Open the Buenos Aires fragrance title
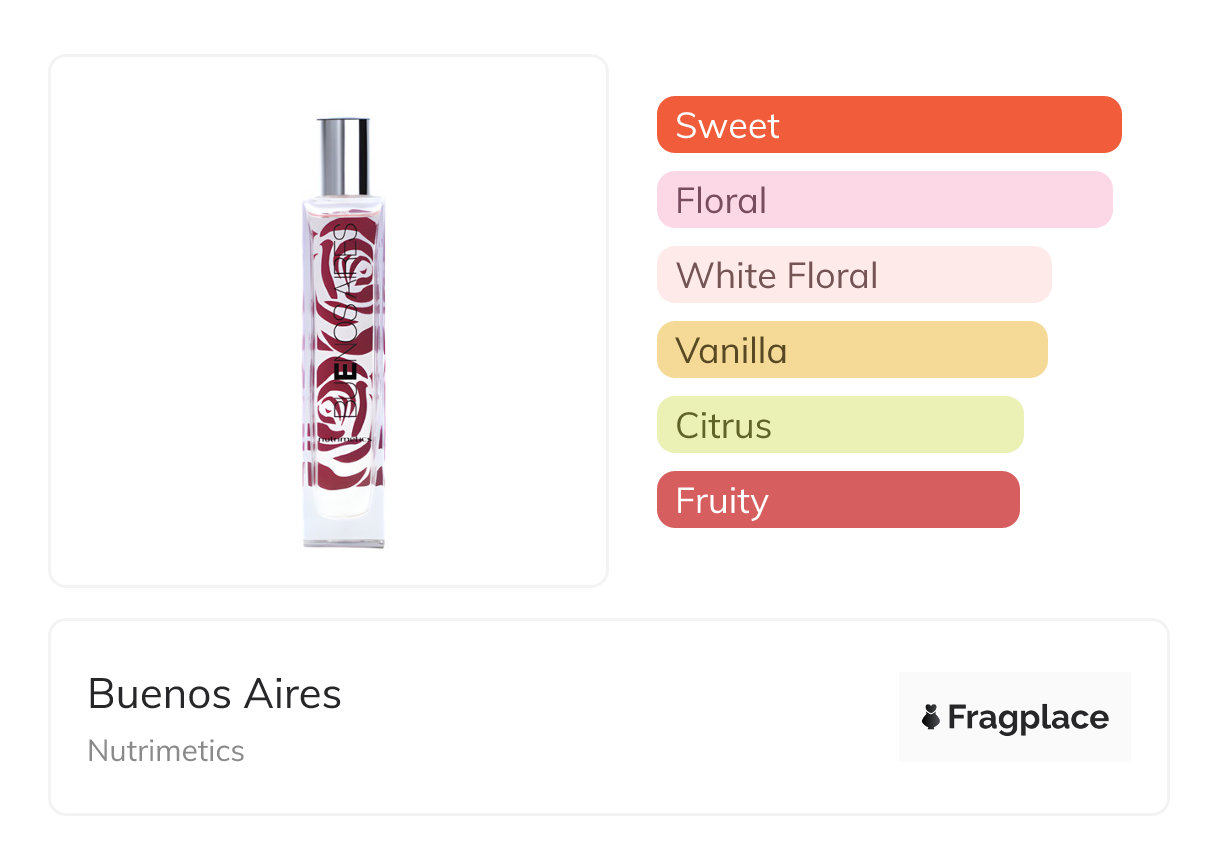 (x=215, y=694)
